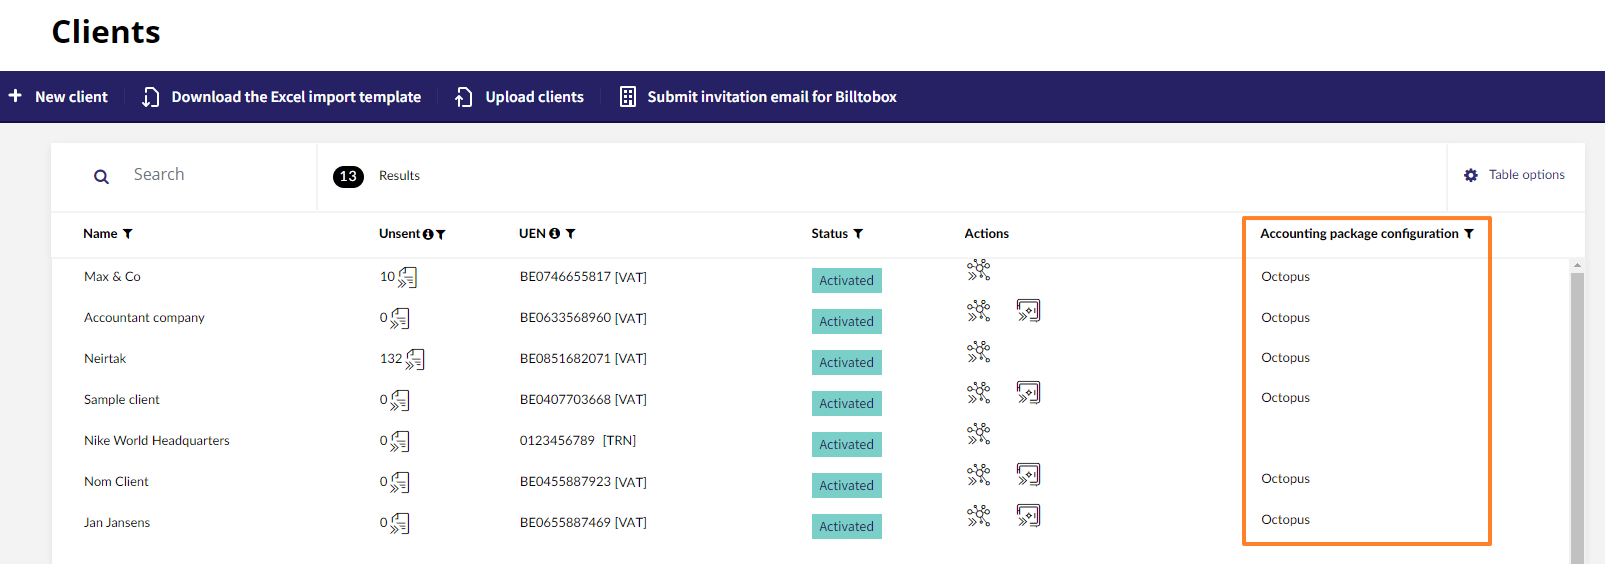Viewport: 1605px width, 564px height.
Task: Click the Billtobox invitation building icon
Action: [628, 97]
